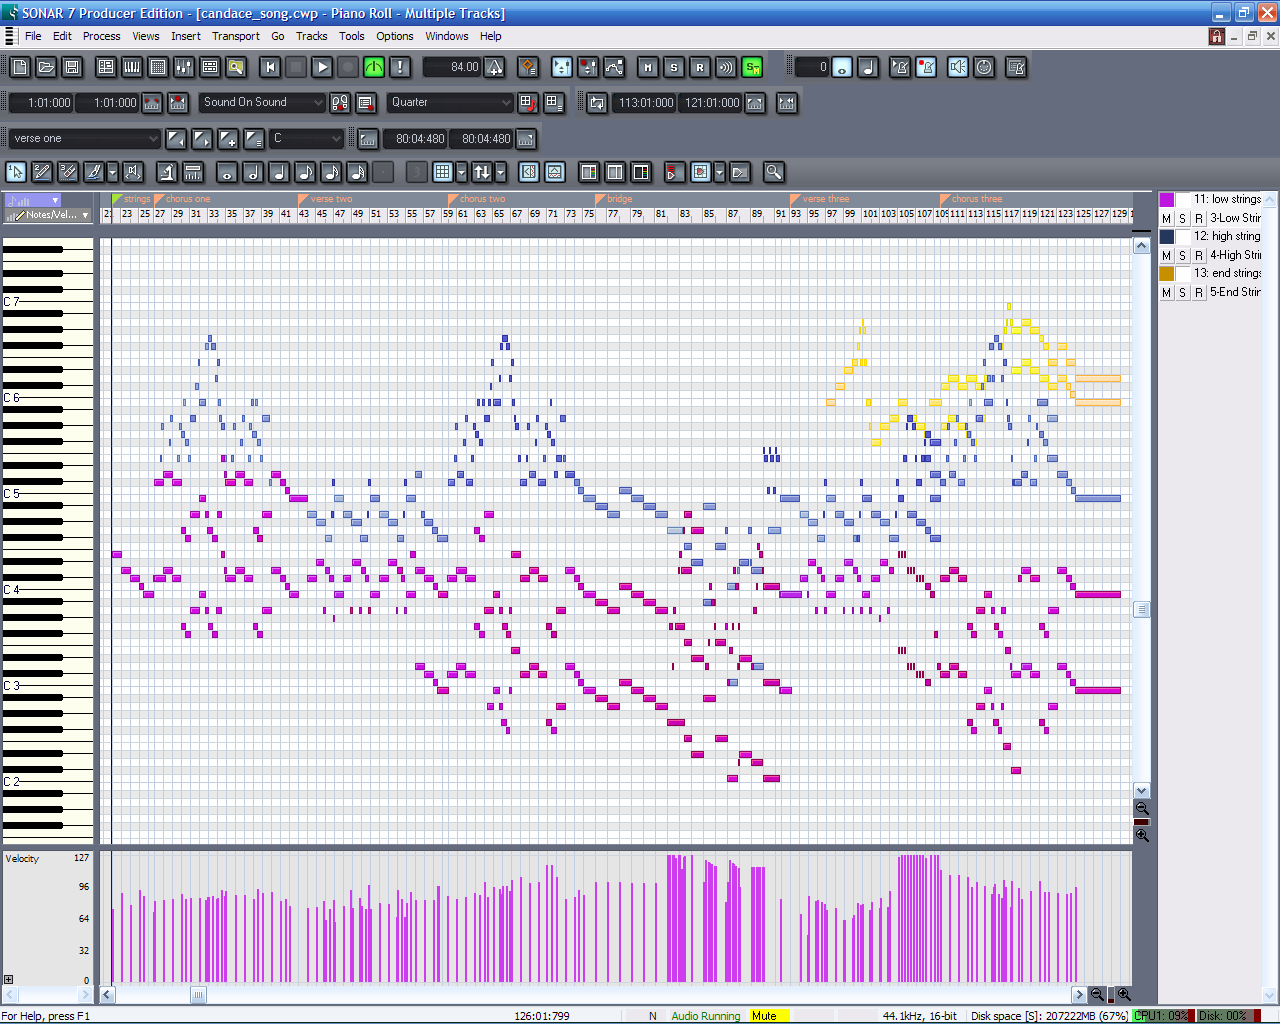Click the Reset exclamation mark button
The width and height of the screenshot is (1280, 1024).
[400, 67]
